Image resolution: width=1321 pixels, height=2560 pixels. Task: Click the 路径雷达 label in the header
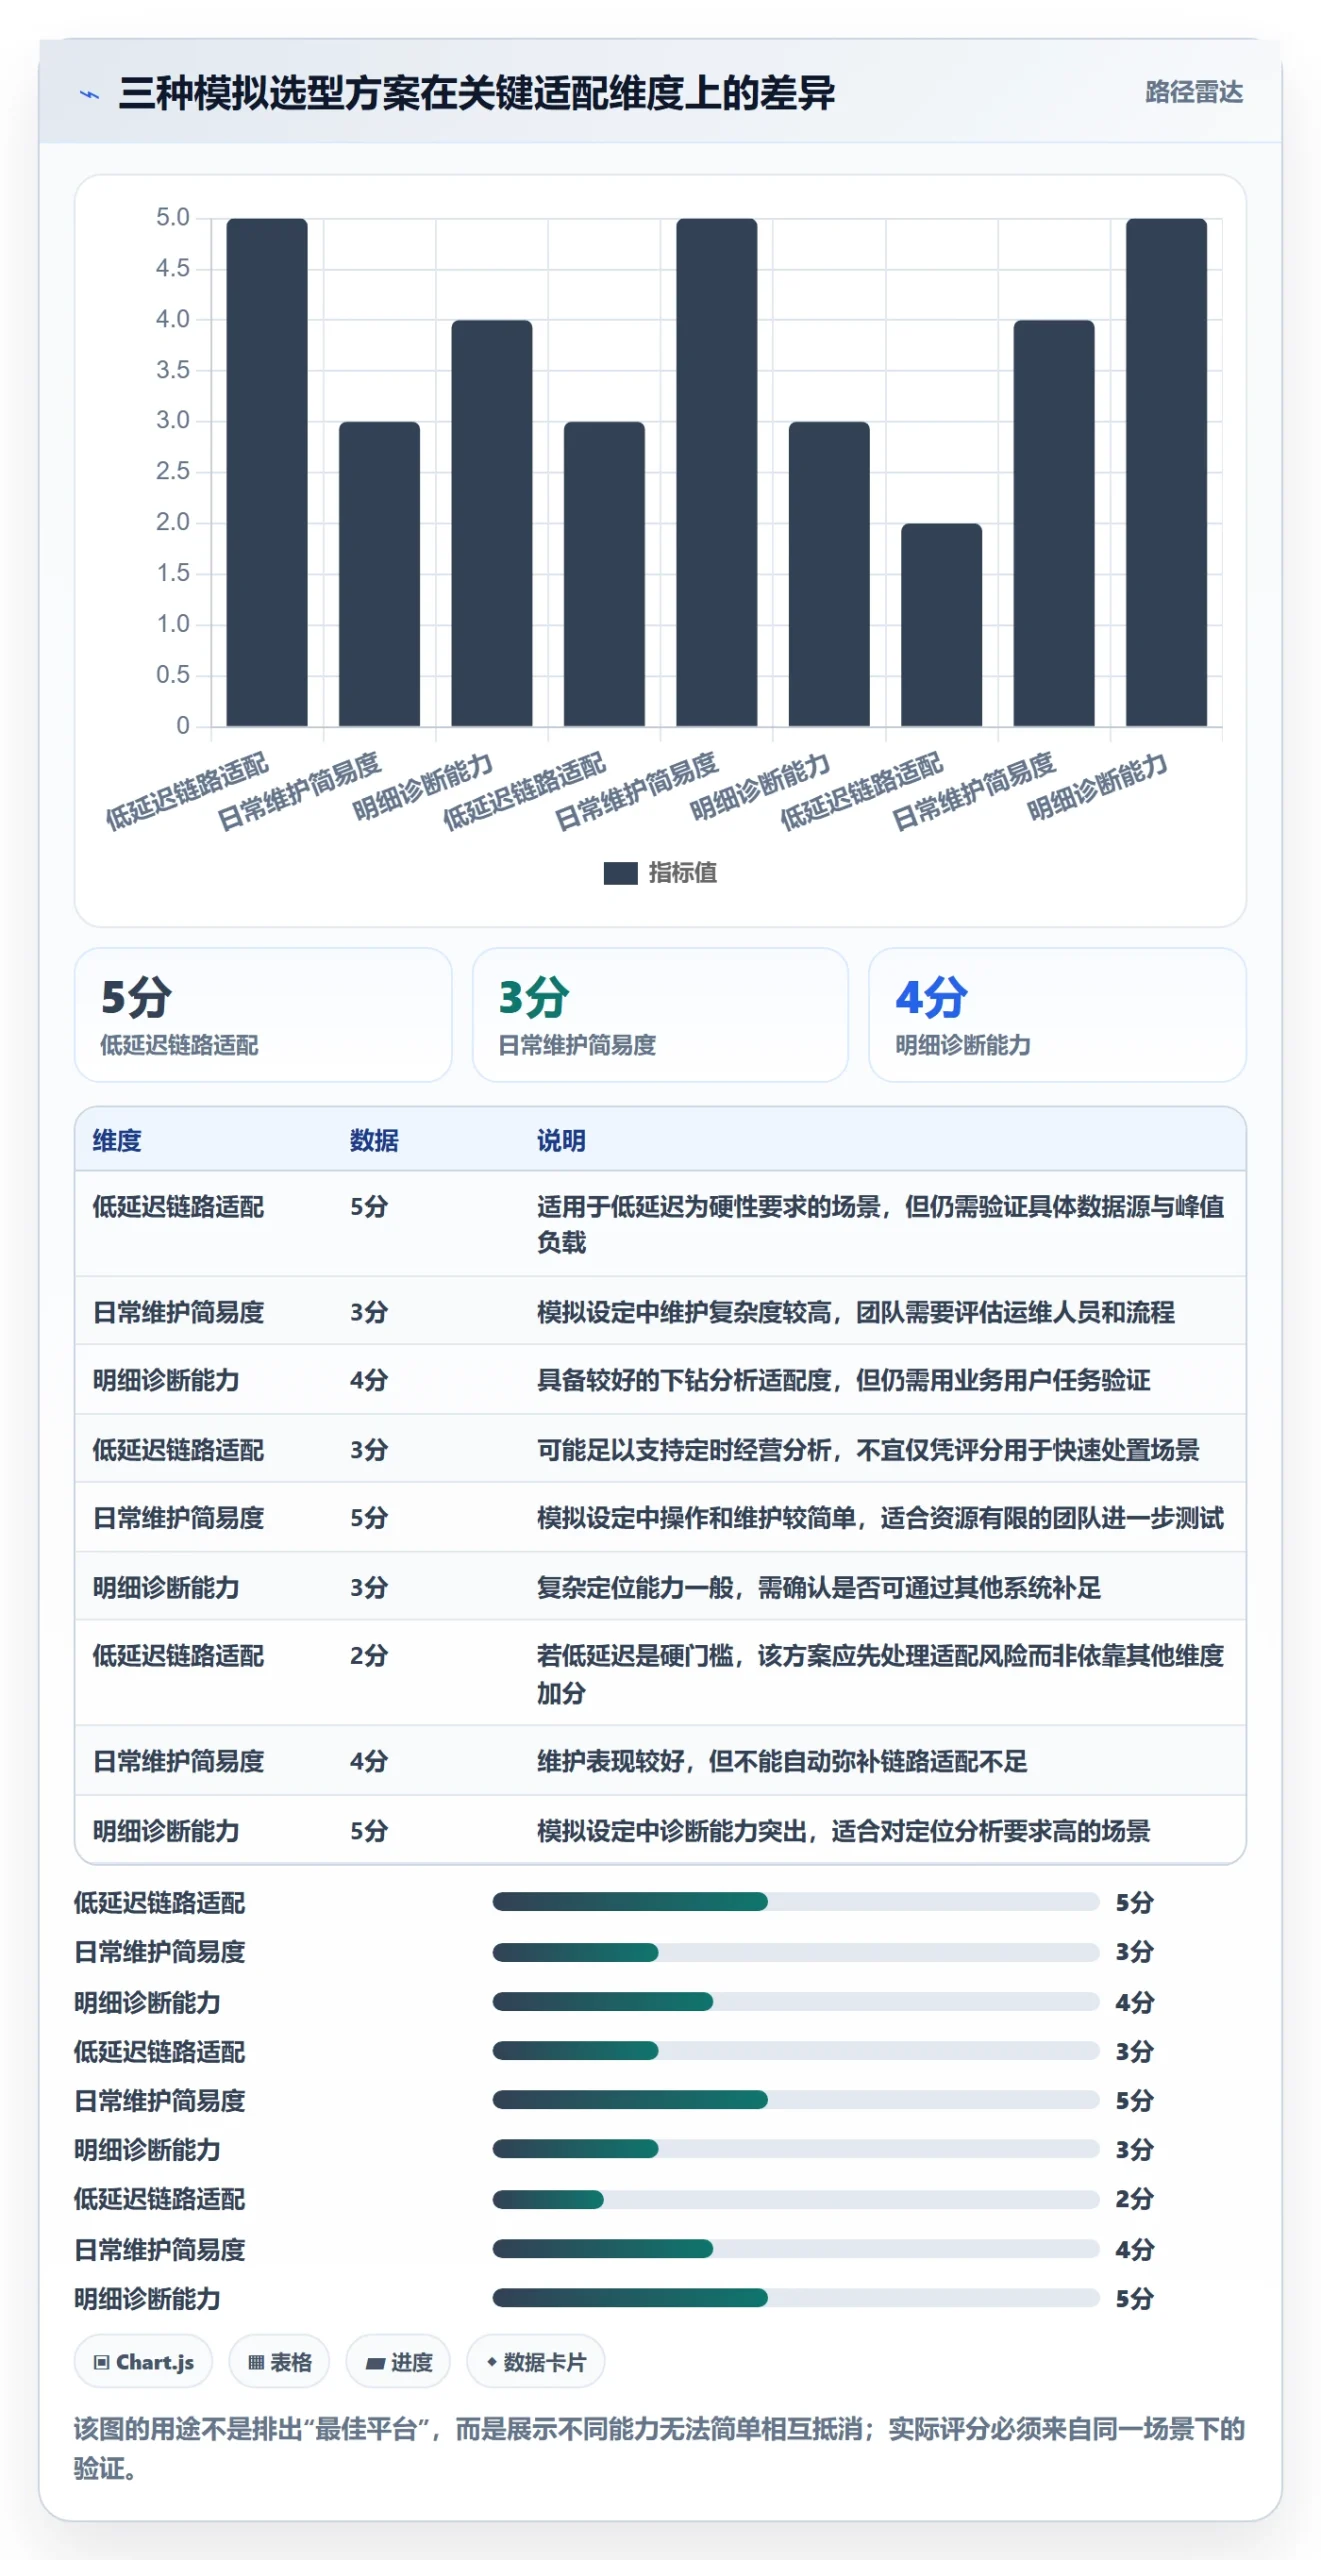tap(1194, 92)
